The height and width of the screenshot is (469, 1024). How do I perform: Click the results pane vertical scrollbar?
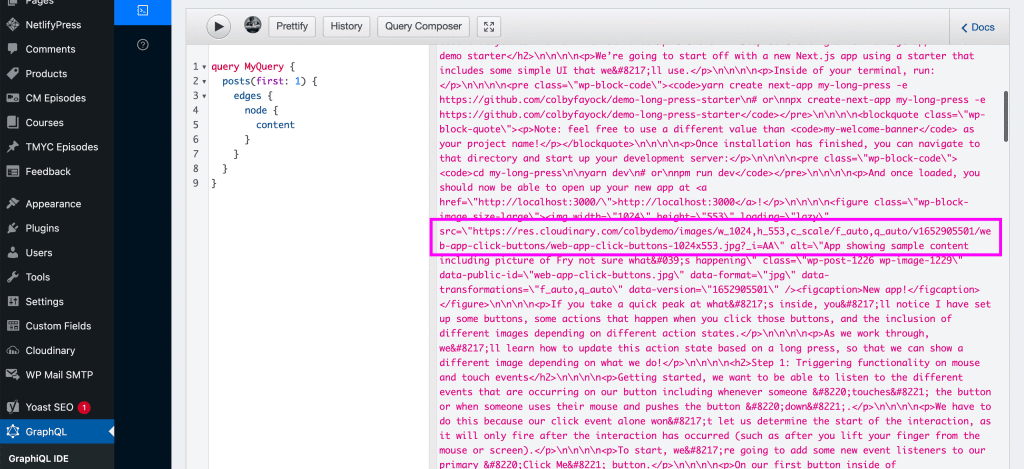[x=1006, y=116]
